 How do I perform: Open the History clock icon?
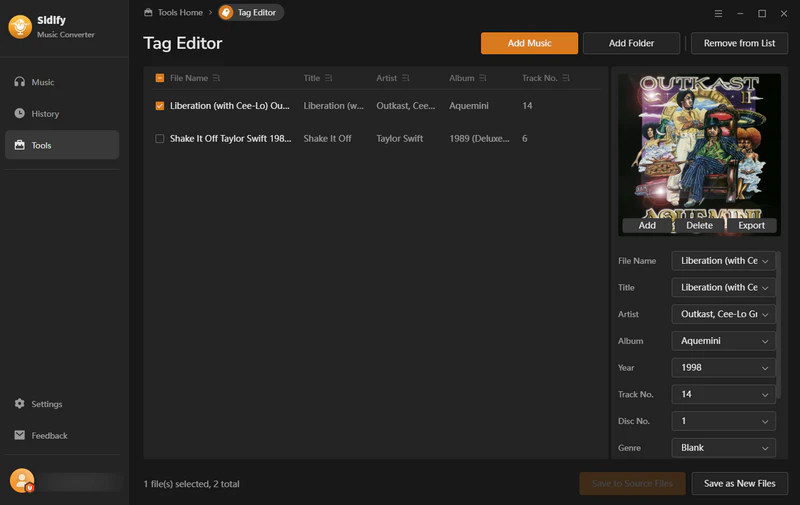pyautogui.click(x=19, y=113)
